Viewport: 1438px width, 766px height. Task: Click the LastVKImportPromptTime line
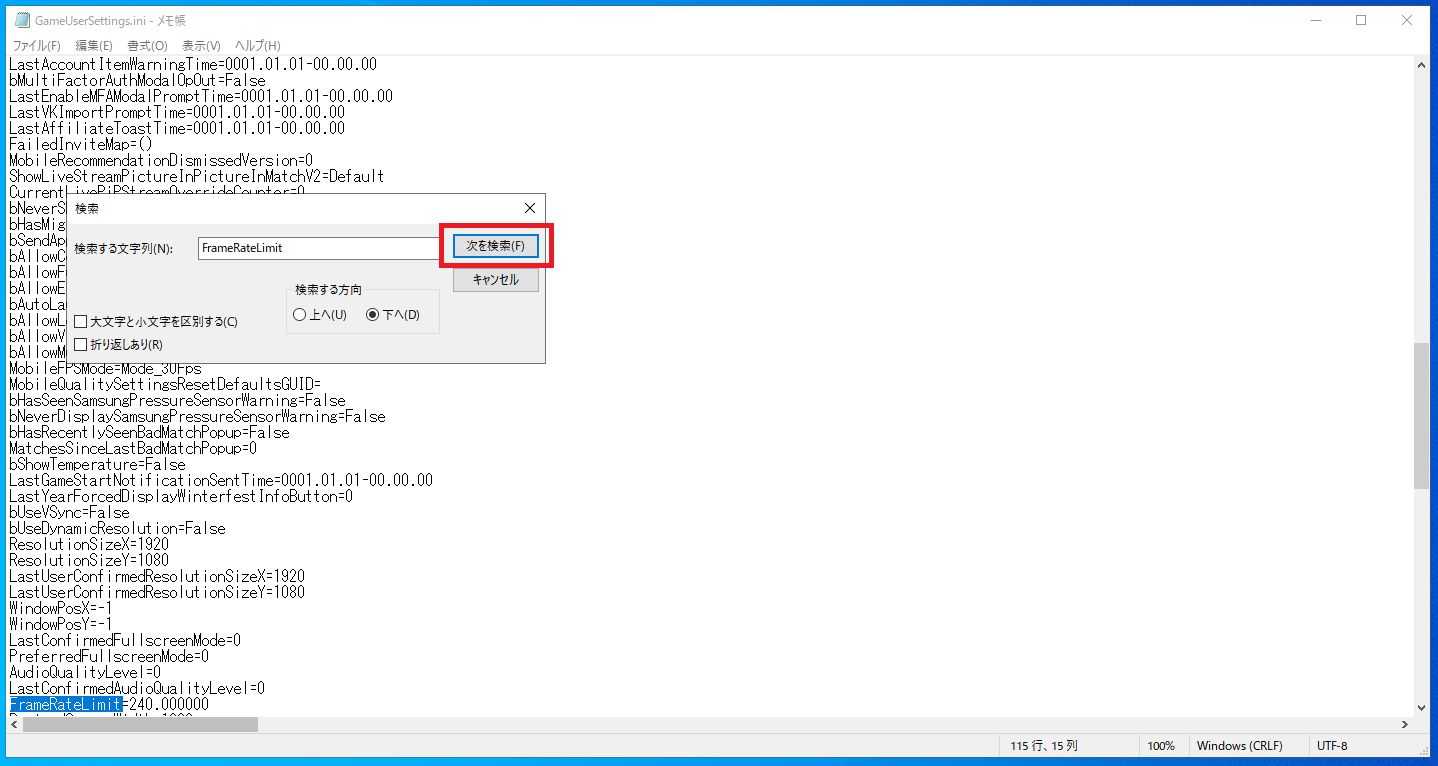177,112
